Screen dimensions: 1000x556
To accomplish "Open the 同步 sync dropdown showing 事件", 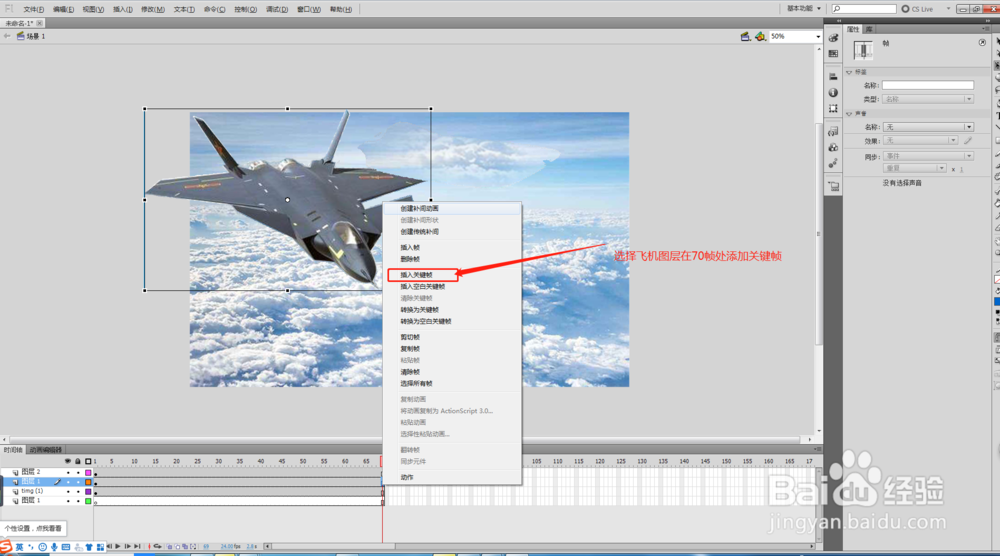I will tap(928, 156).
